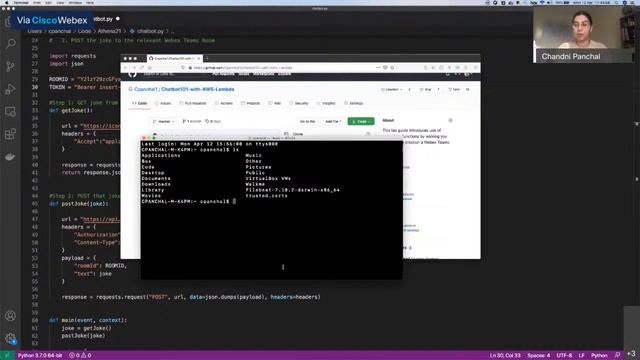Open 1 branch link on GitHub
The height and width of the screenshot is (360, 640).
(x=191, y=122)
